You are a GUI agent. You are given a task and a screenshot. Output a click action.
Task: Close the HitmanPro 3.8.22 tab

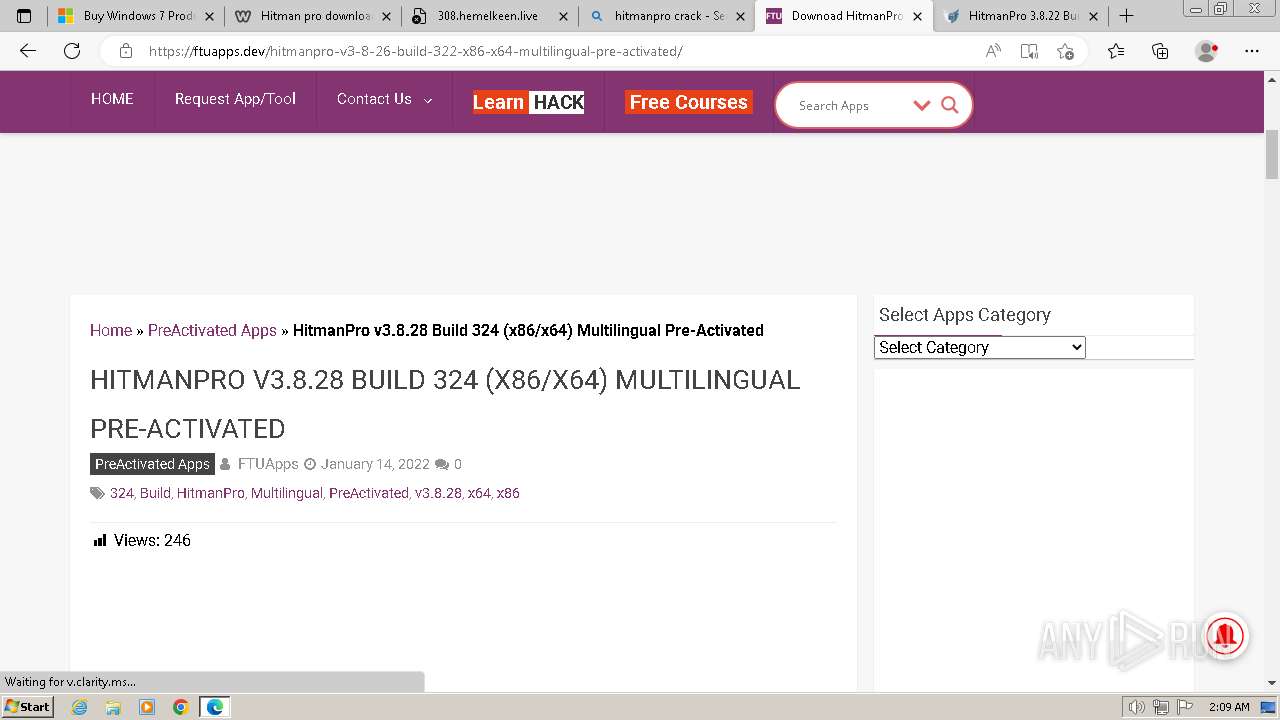[1093, 16]
